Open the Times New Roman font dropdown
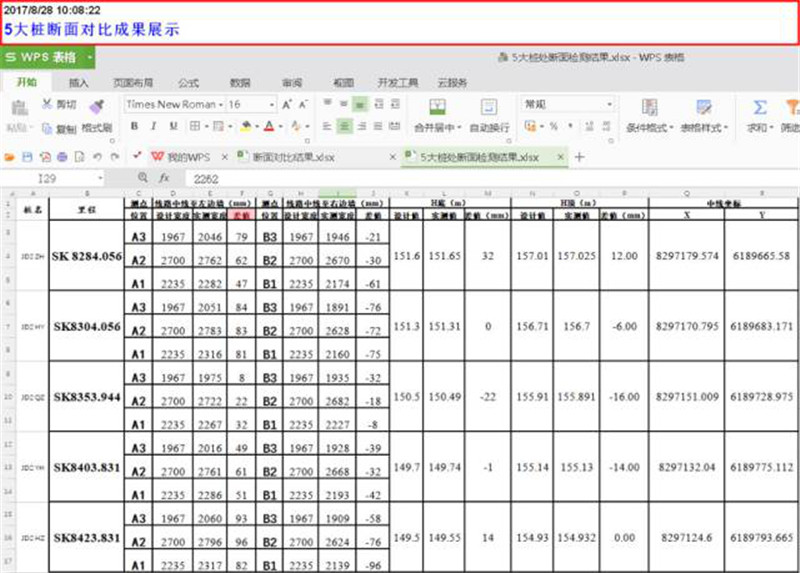Viewport: 800px width, 573px height. click(x=221, y=104)
